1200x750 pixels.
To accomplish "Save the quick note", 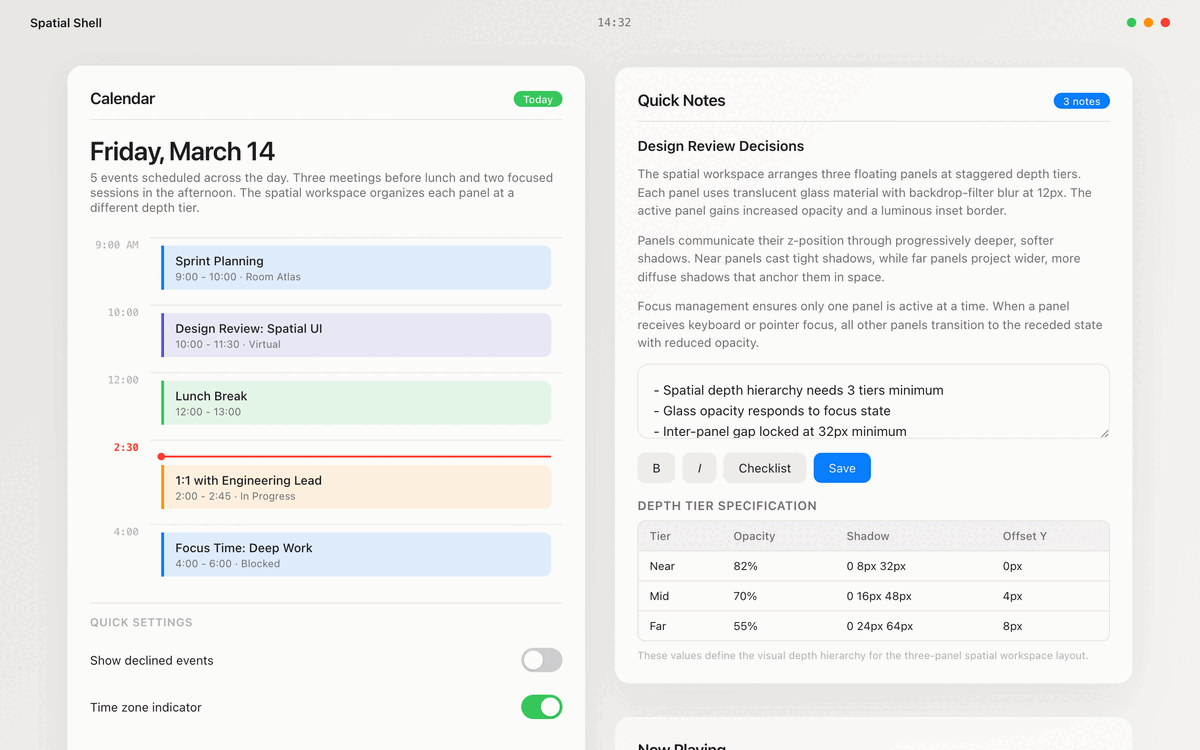I will pyautogui.click(x=842, y=468).
